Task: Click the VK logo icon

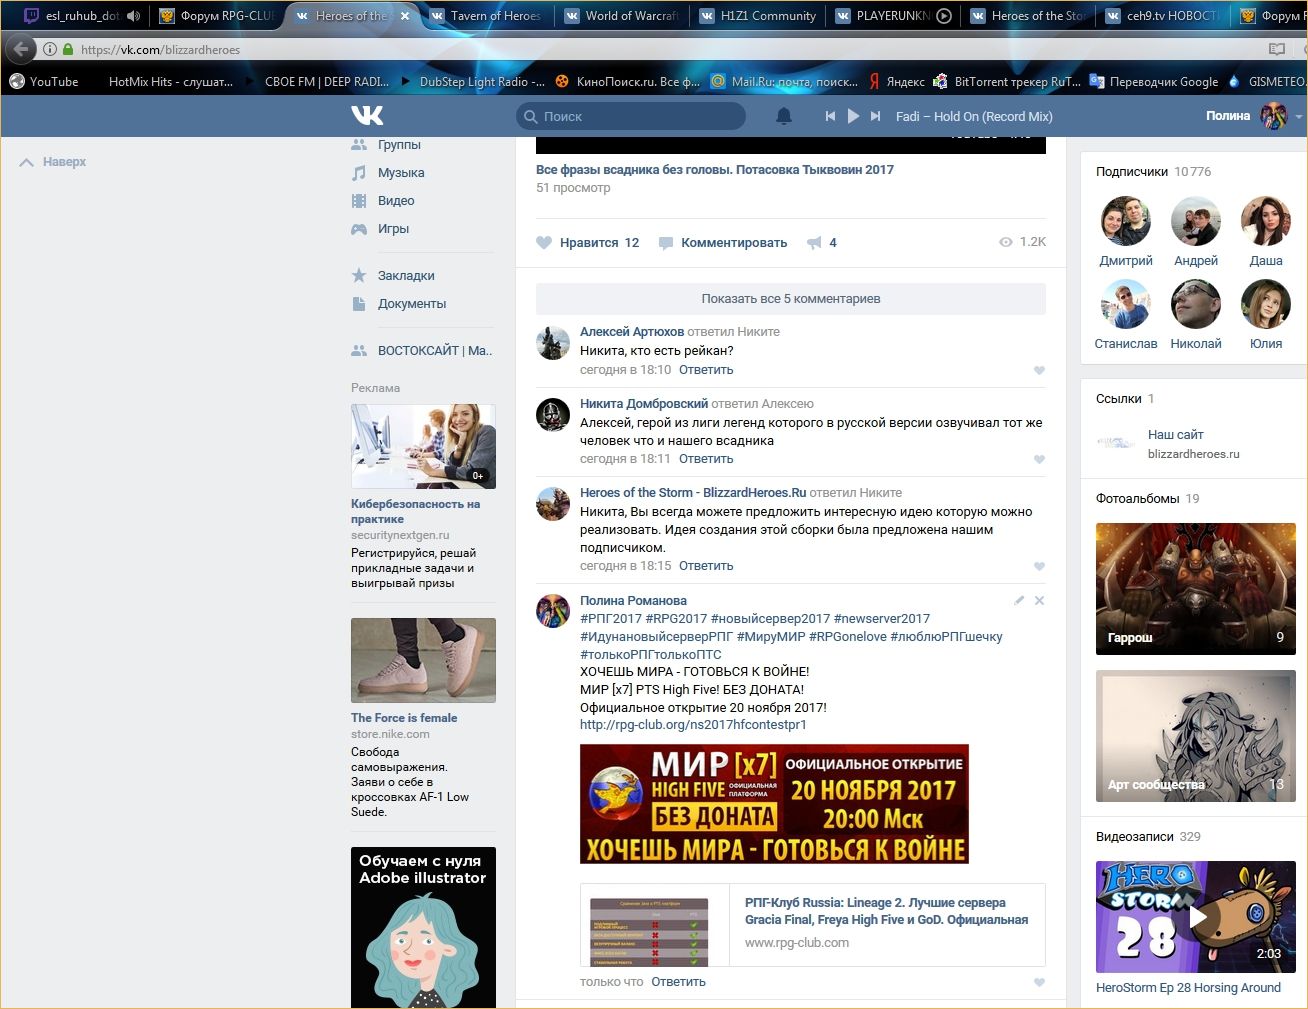Action: (x=367, y=116)
